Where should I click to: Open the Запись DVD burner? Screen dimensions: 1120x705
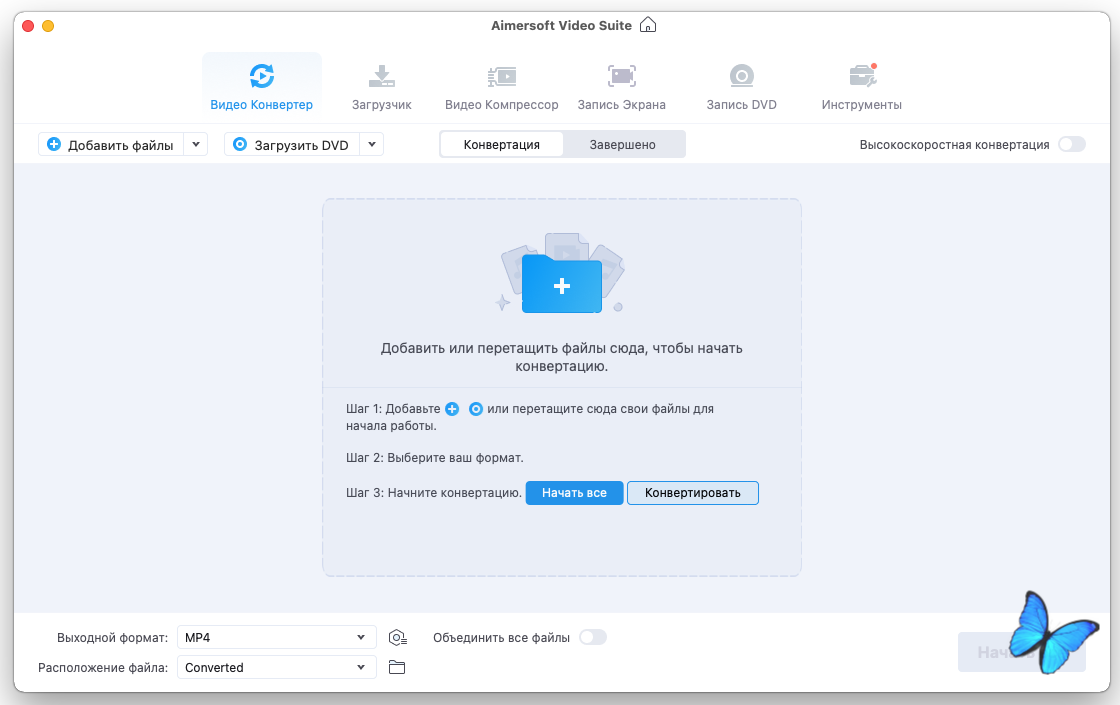click(741, 85)
